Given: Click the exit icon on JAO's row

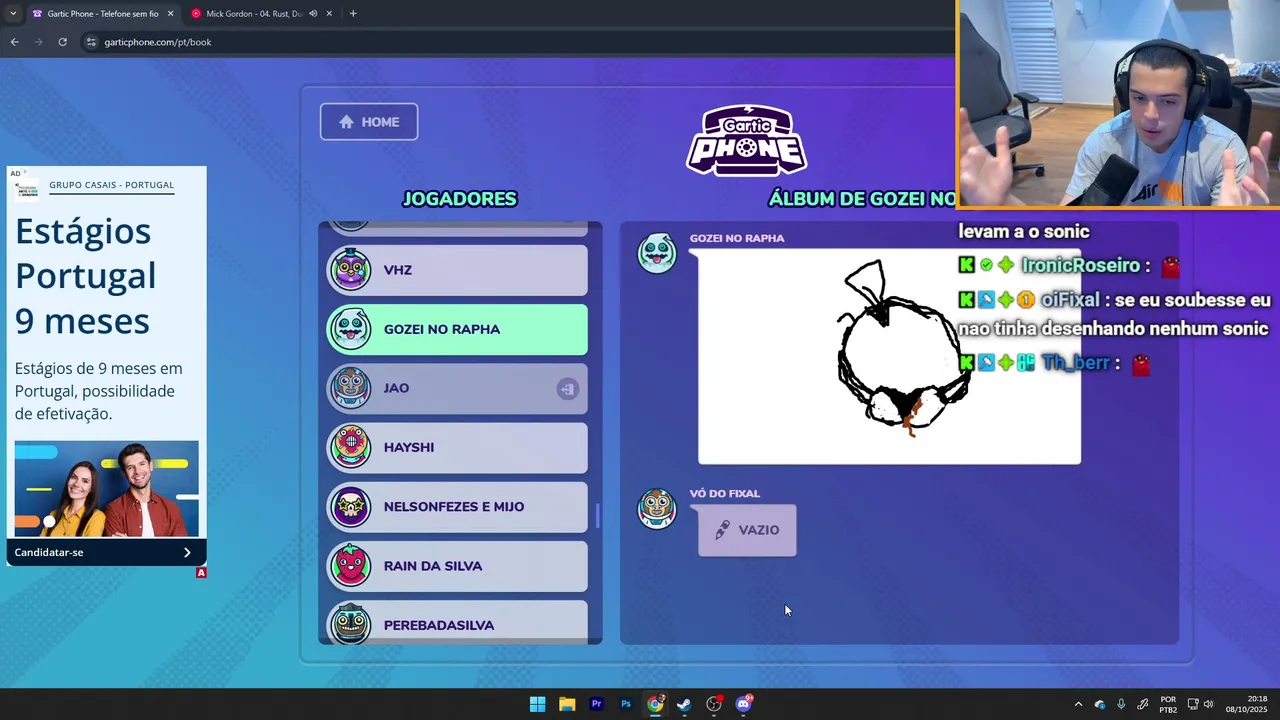Looking at the screenshot, I should 567,389.
